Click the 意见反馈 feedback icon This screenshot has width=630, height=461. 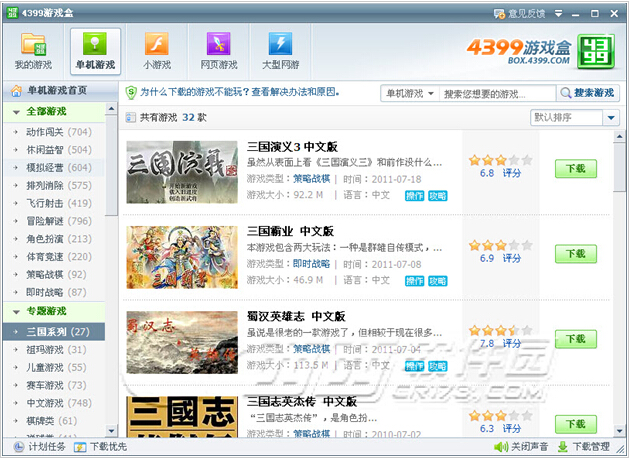click(499, 14)
